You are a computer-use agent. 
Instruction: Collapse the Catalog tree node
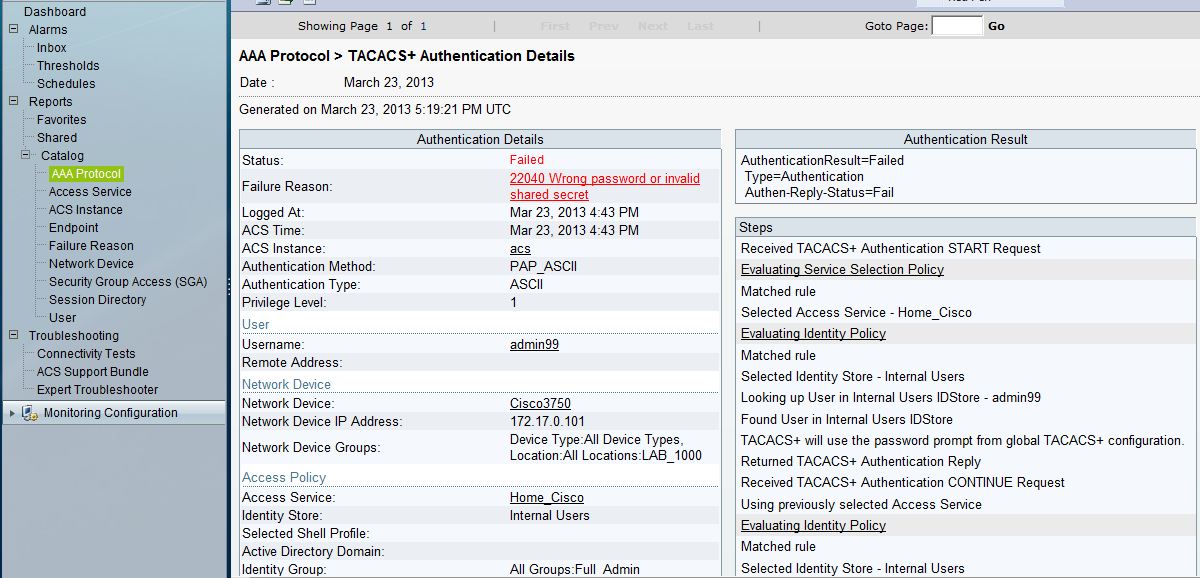tap(26, 156)
